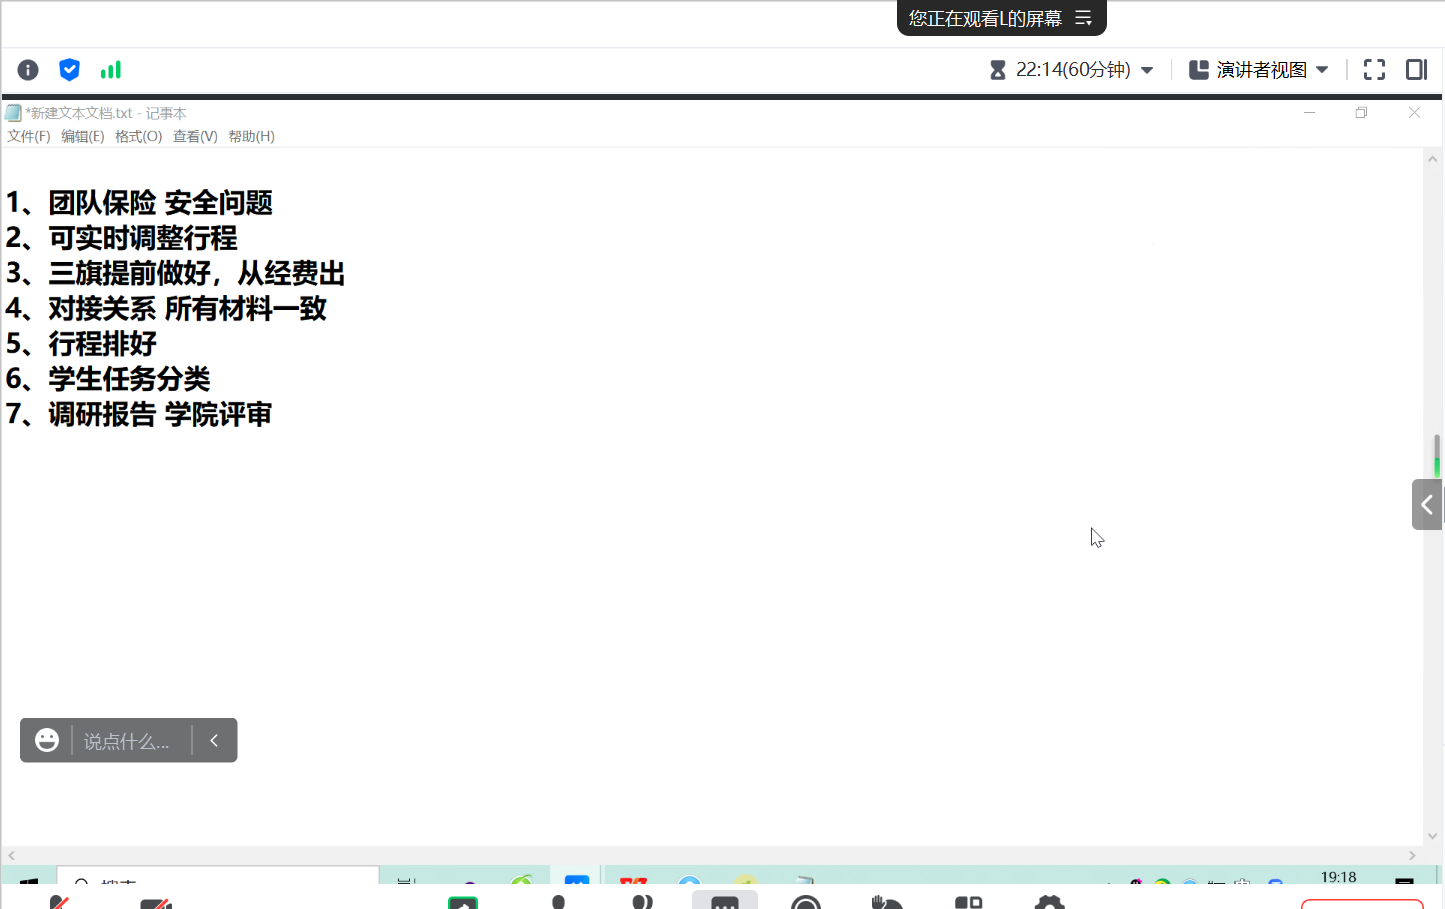1445x909 pixels.
Task: Click the 说点什么 chat input field
Action: click(128, 740)
